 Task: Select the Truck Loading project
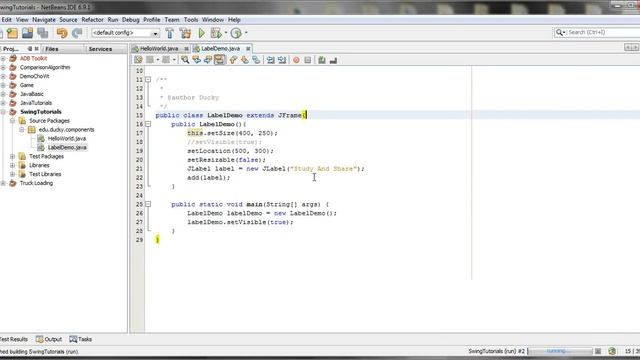click(x=36, y=183)
